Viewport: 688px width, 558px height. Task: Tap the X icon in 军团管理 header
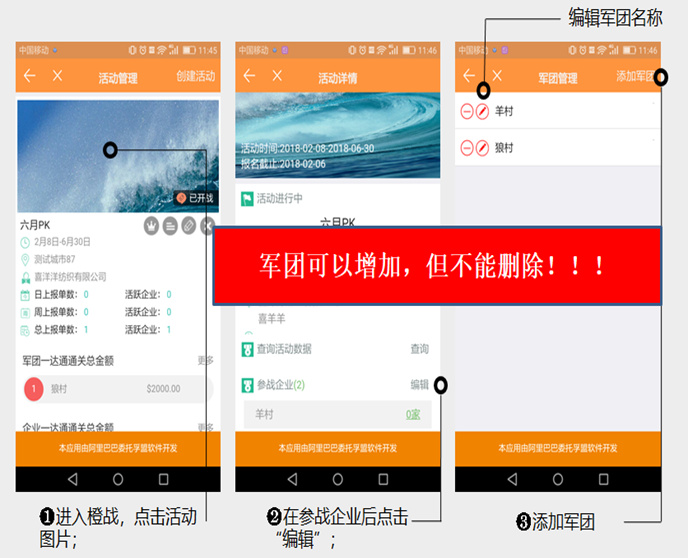click(497, 76)
